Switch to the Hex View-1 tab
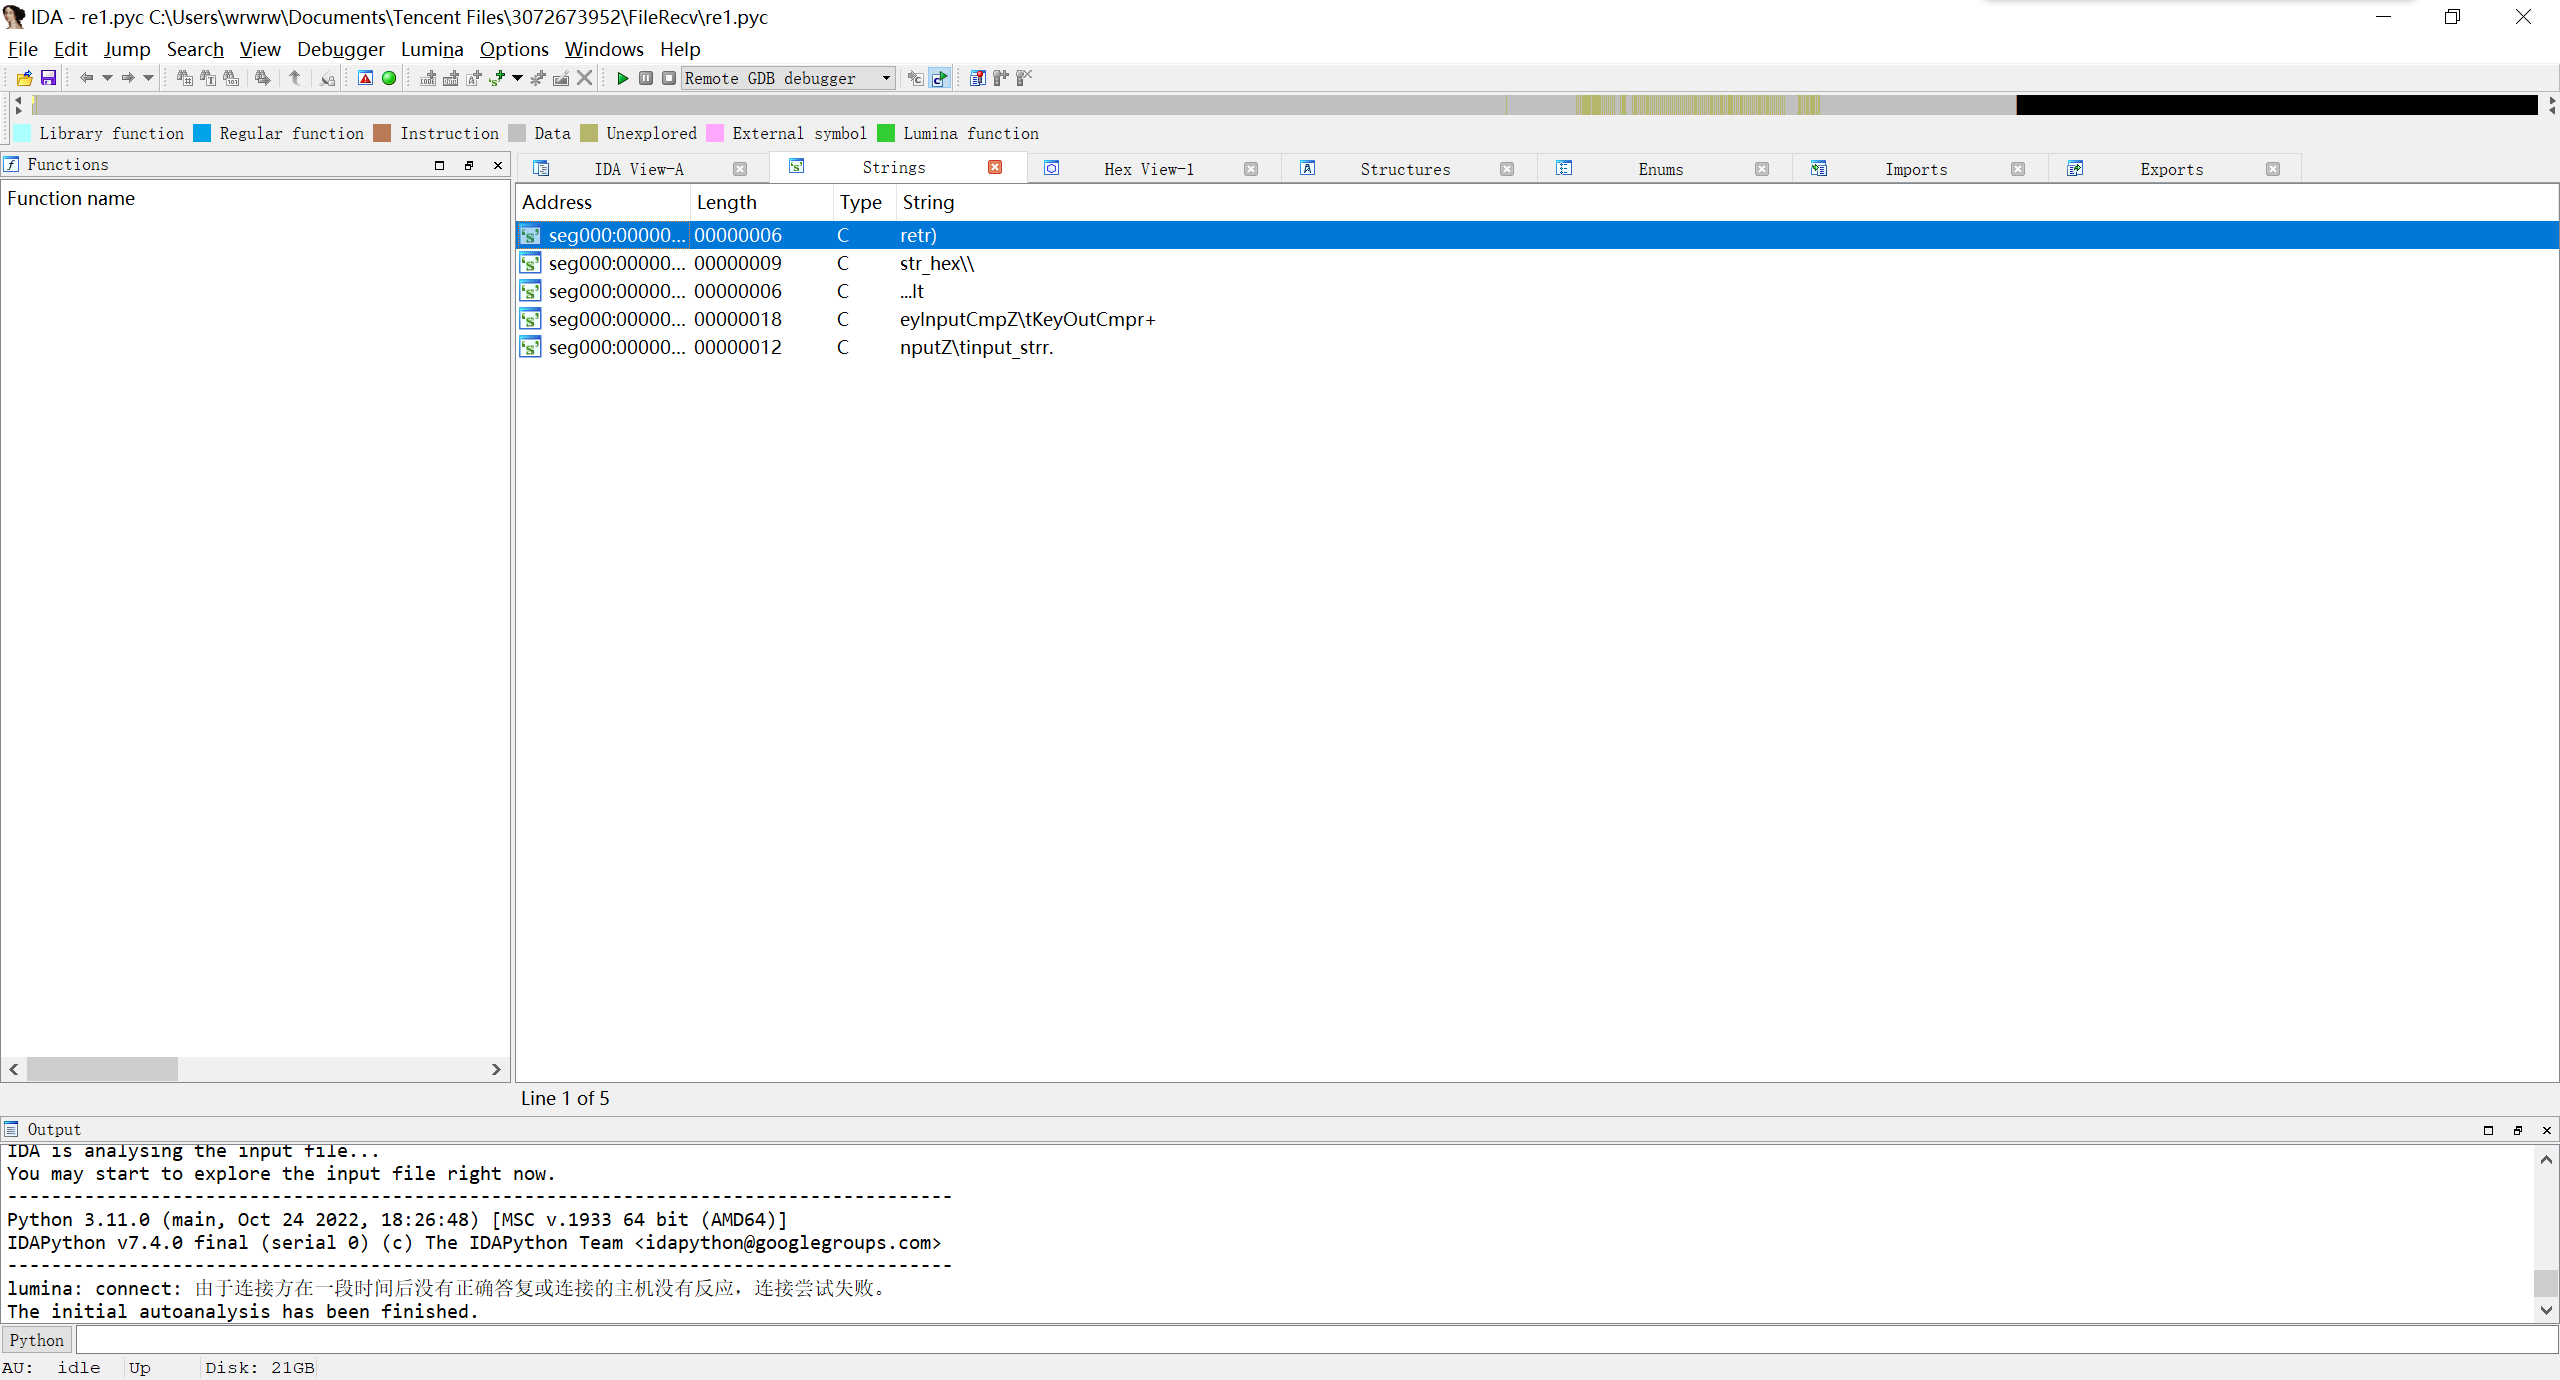Viewport: 2560px width, 1380px height. point(1148,169)
